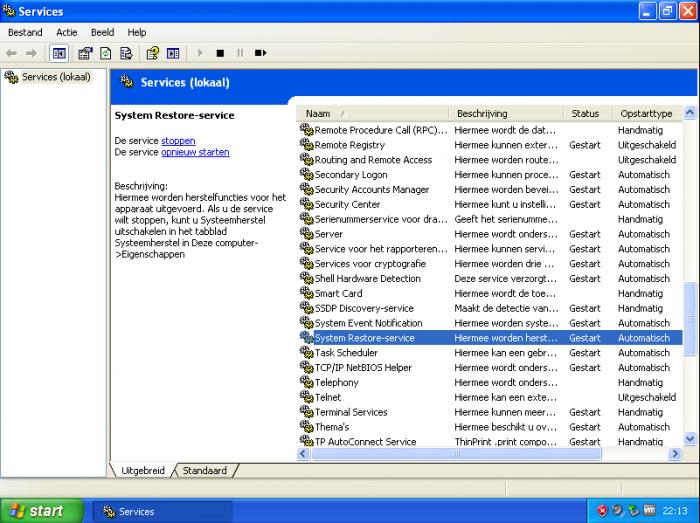
Task: Sort by the Naam column header
Action: [x=372, y=114]
